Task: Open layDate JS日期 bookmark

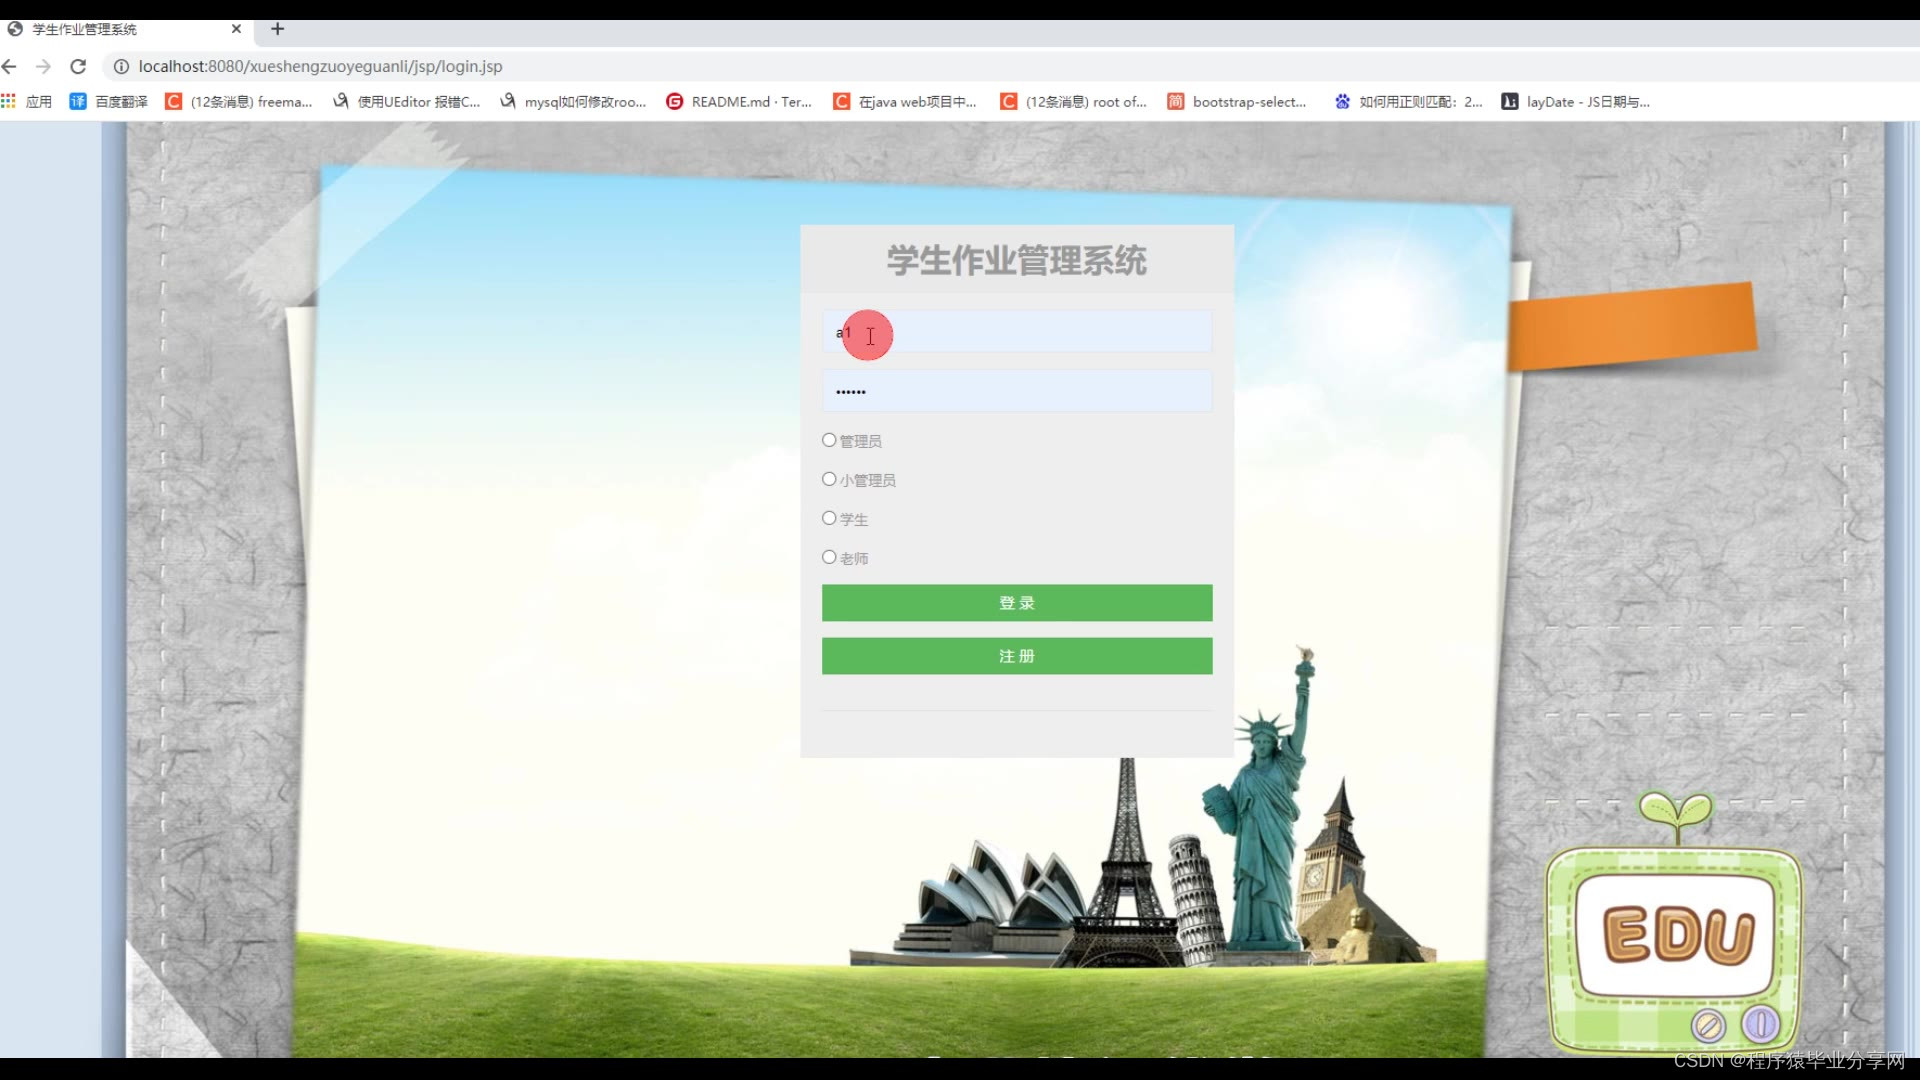Action: [x=1576, y=101]
